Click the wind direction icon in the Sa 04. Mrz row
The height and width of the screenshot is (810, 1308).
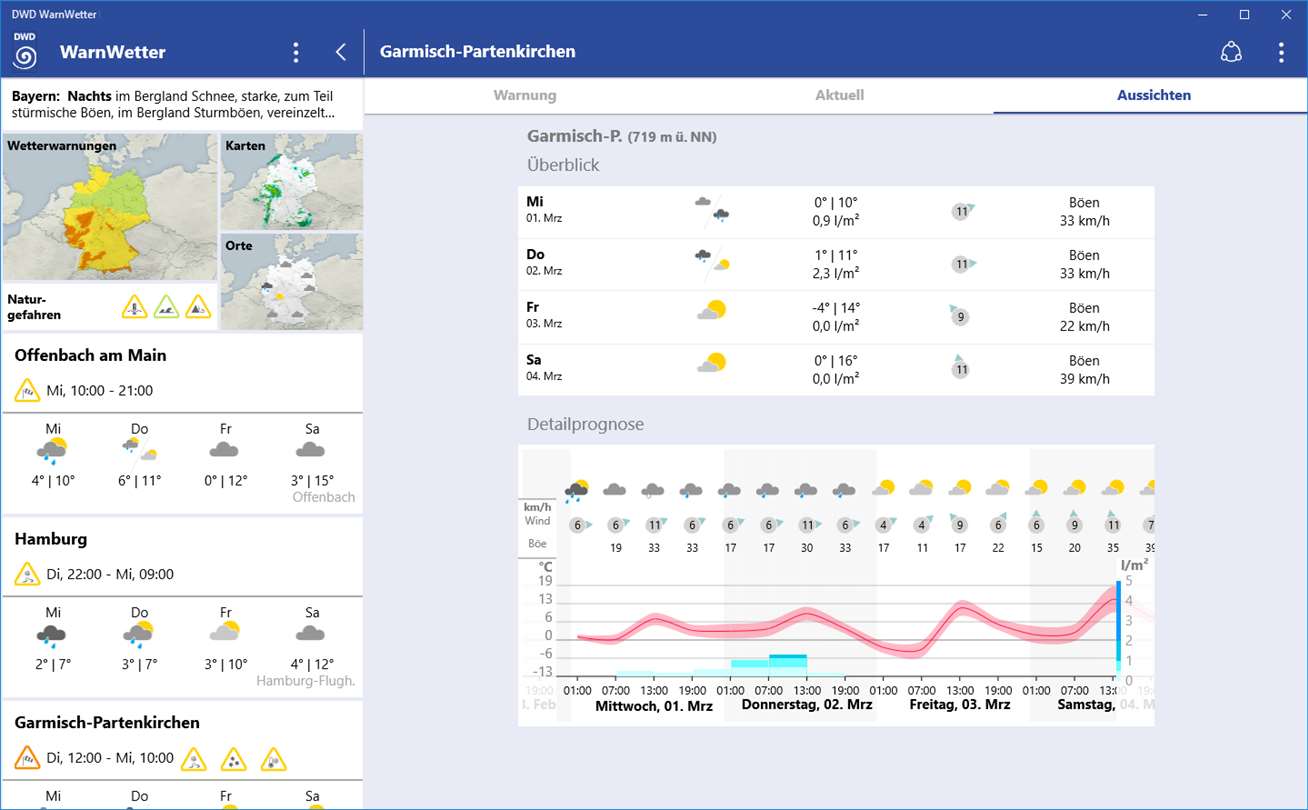pos(960,367)
